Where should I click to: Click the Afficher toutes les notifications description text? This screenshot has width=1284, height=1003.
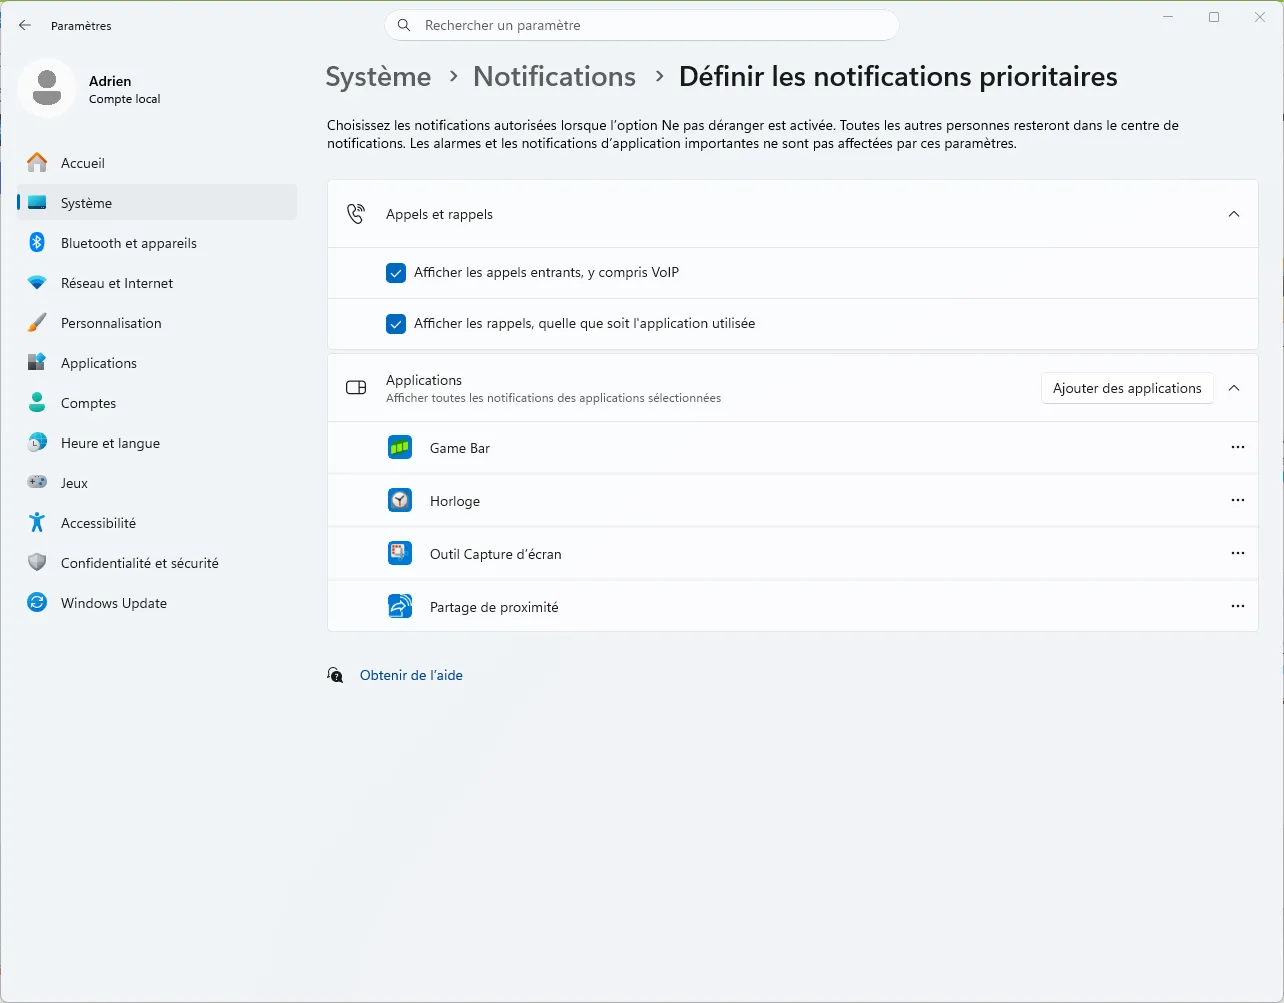tap(553, 398)
